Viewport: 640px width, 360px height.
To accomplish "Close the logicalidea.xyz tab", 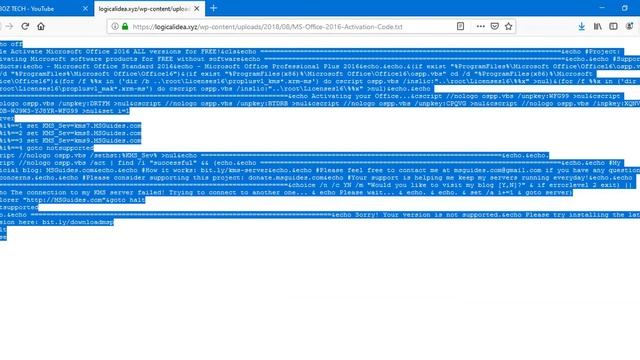I will [197, 9].
